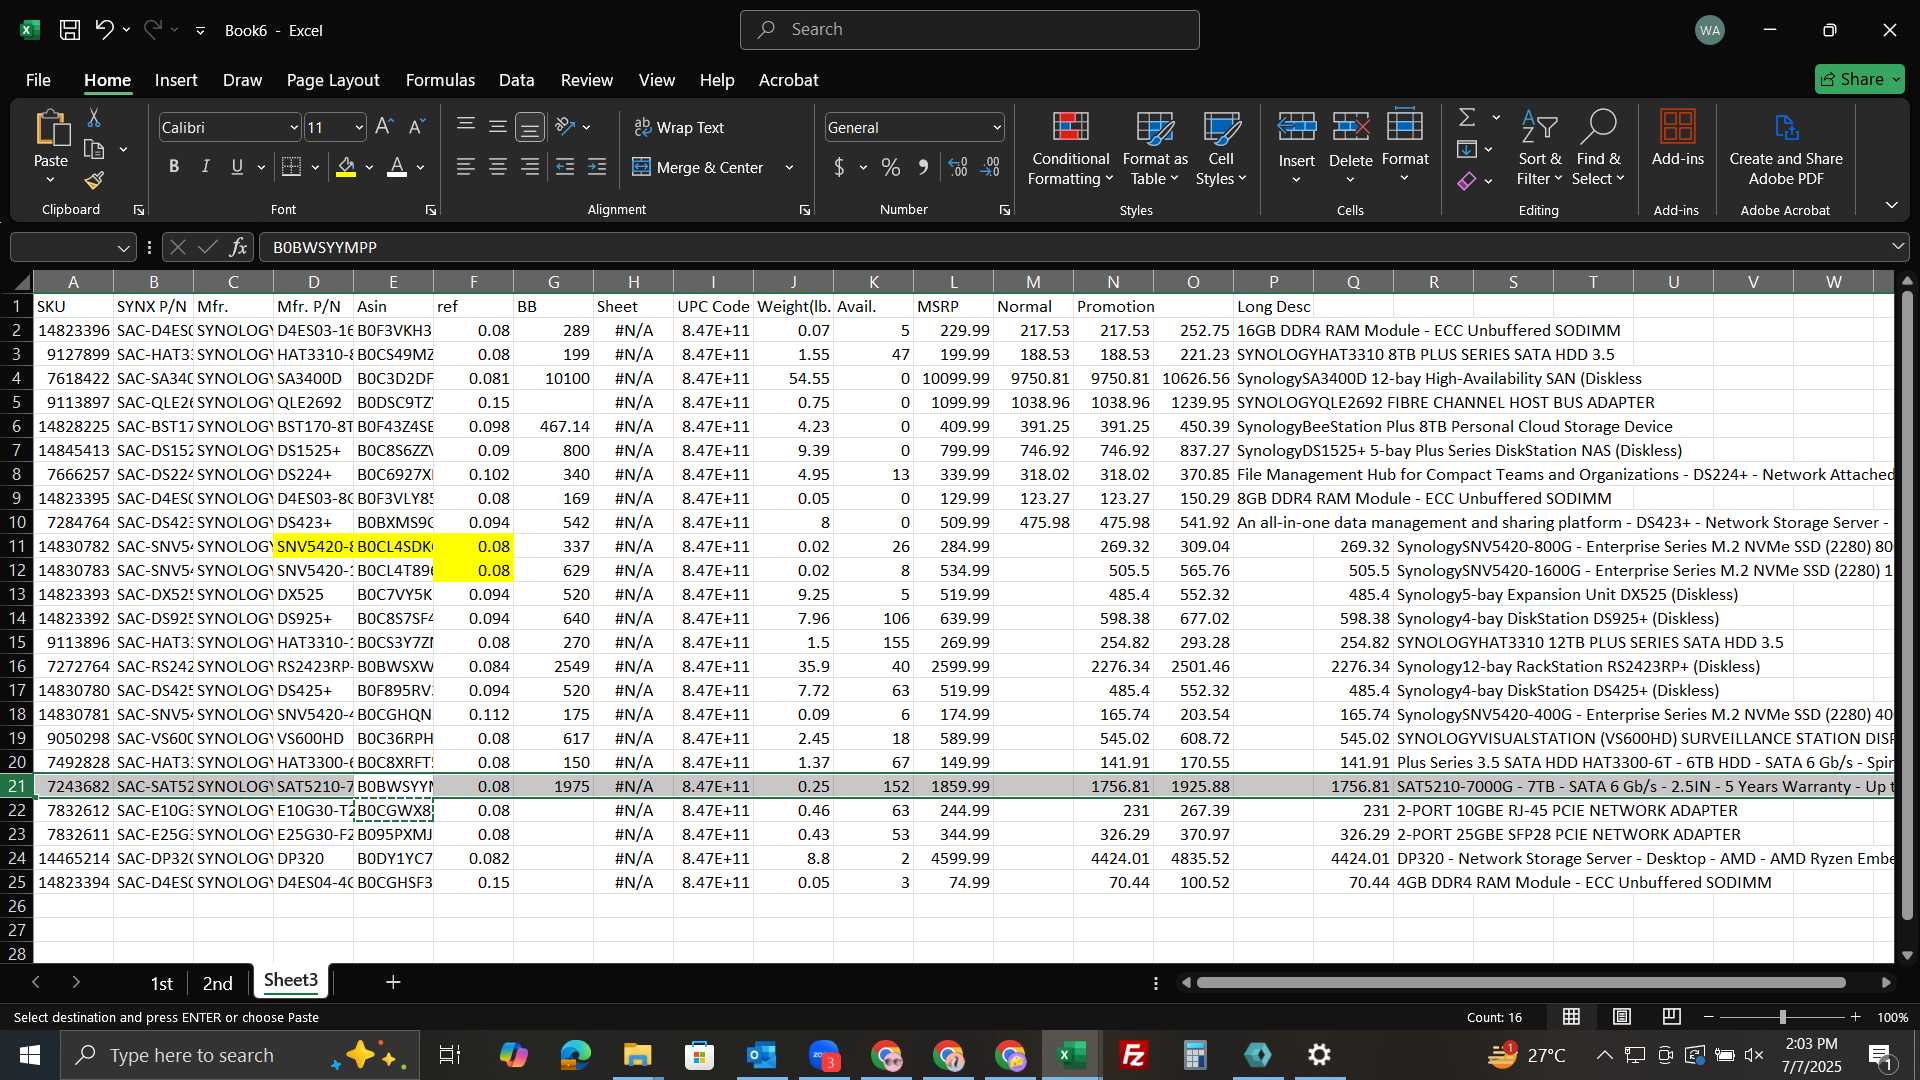Apply Percent Style format
The image size is (1920, 1080).
(890, 167)
